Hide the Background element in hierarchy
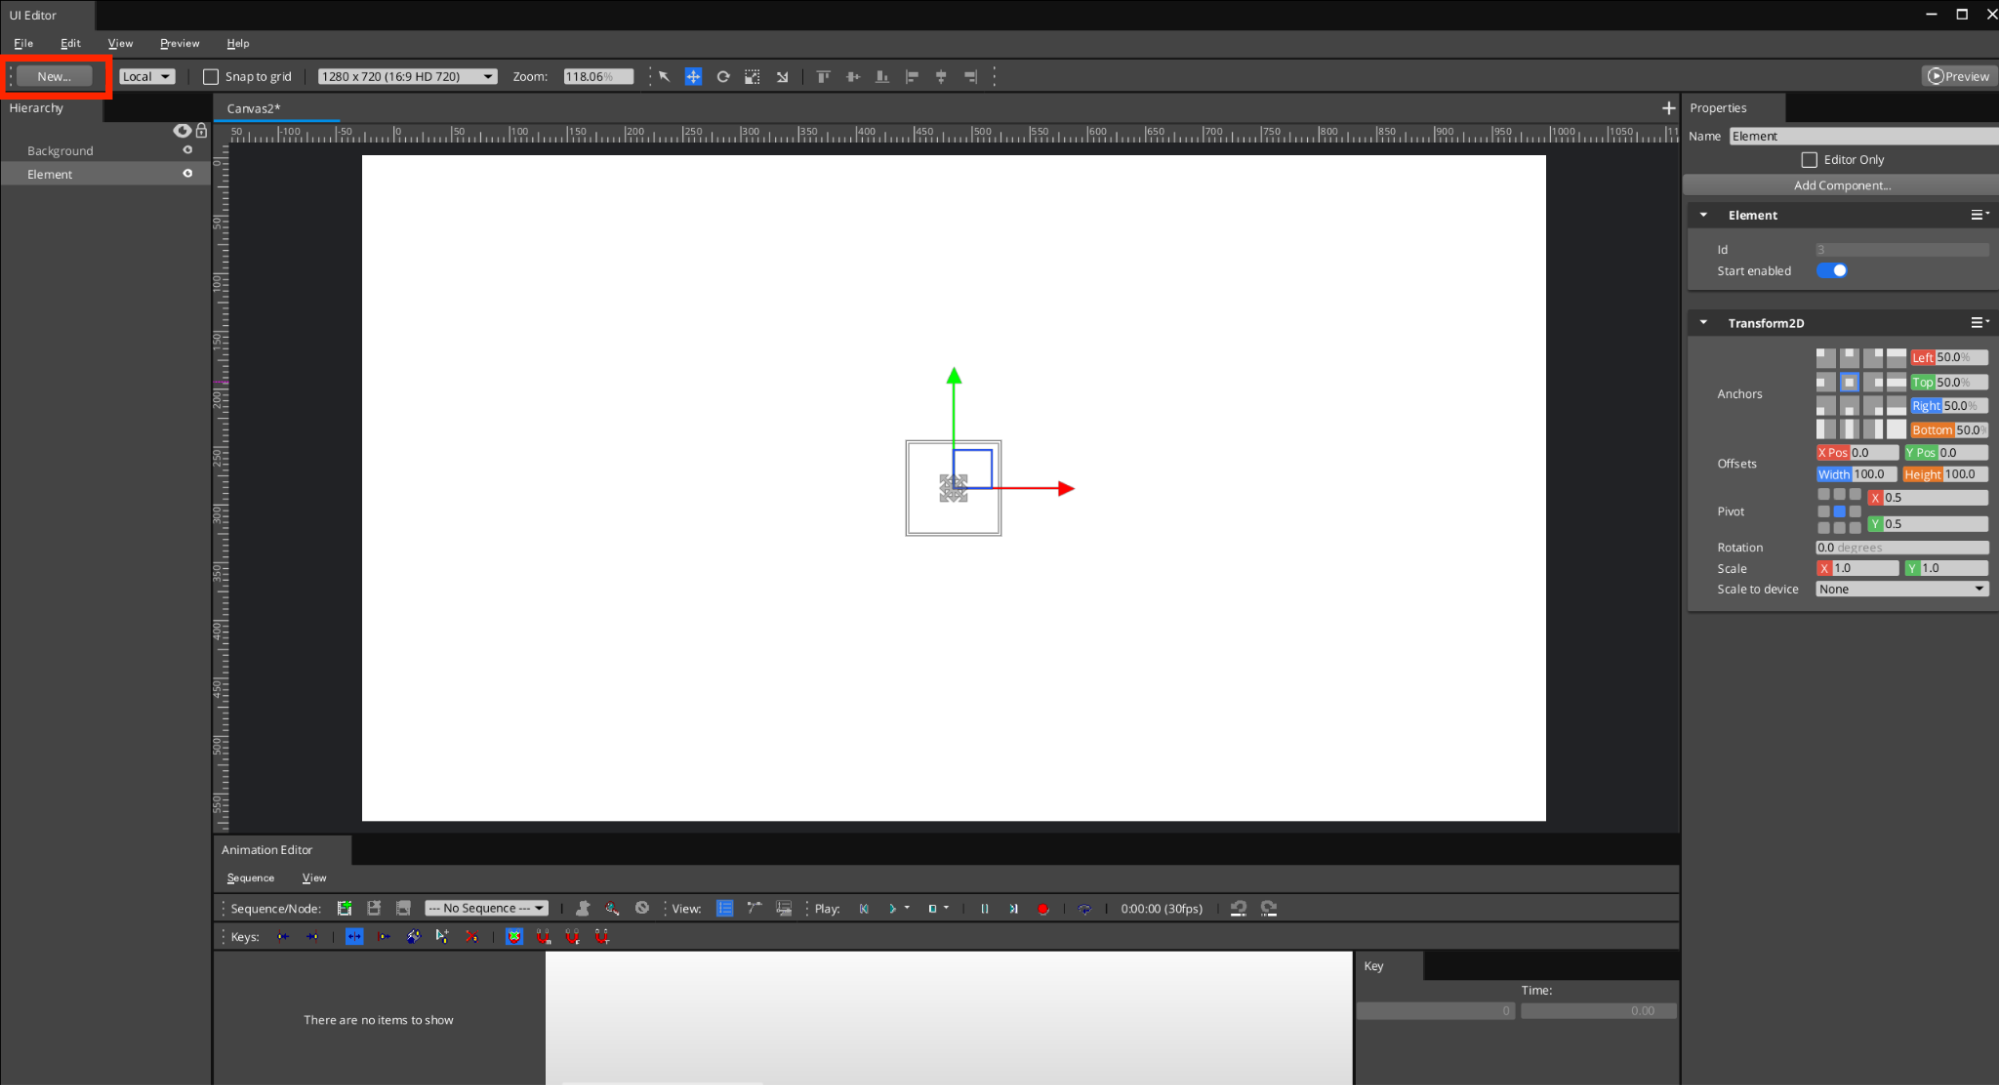The width and height of the screenshot is (1999, 1086). [187, 150]
